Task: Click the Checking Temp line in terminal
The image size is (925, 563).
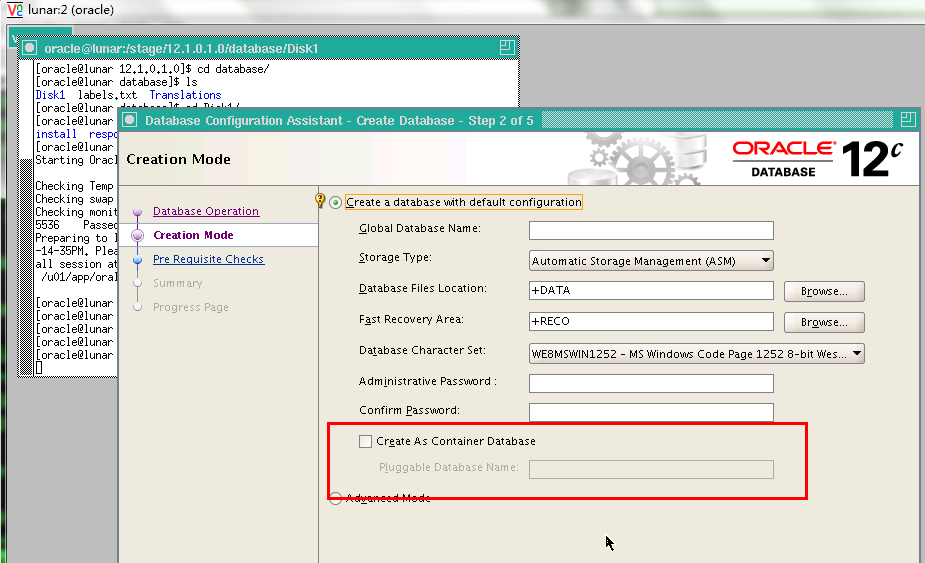Action: (x=74, y=186)
